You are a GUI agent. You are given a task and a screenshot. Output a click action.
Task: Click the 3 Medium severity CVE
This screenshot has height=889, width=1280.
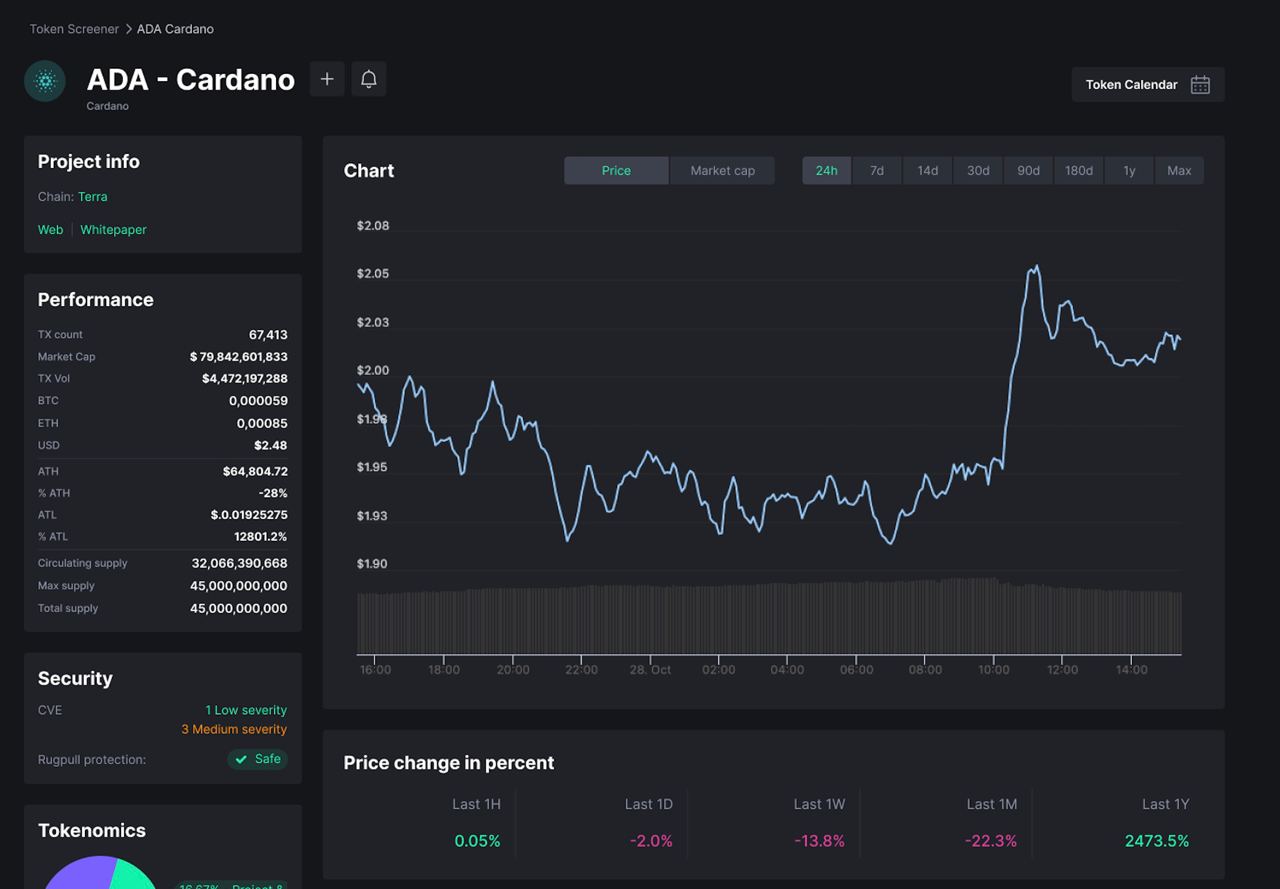coord(234,730)
